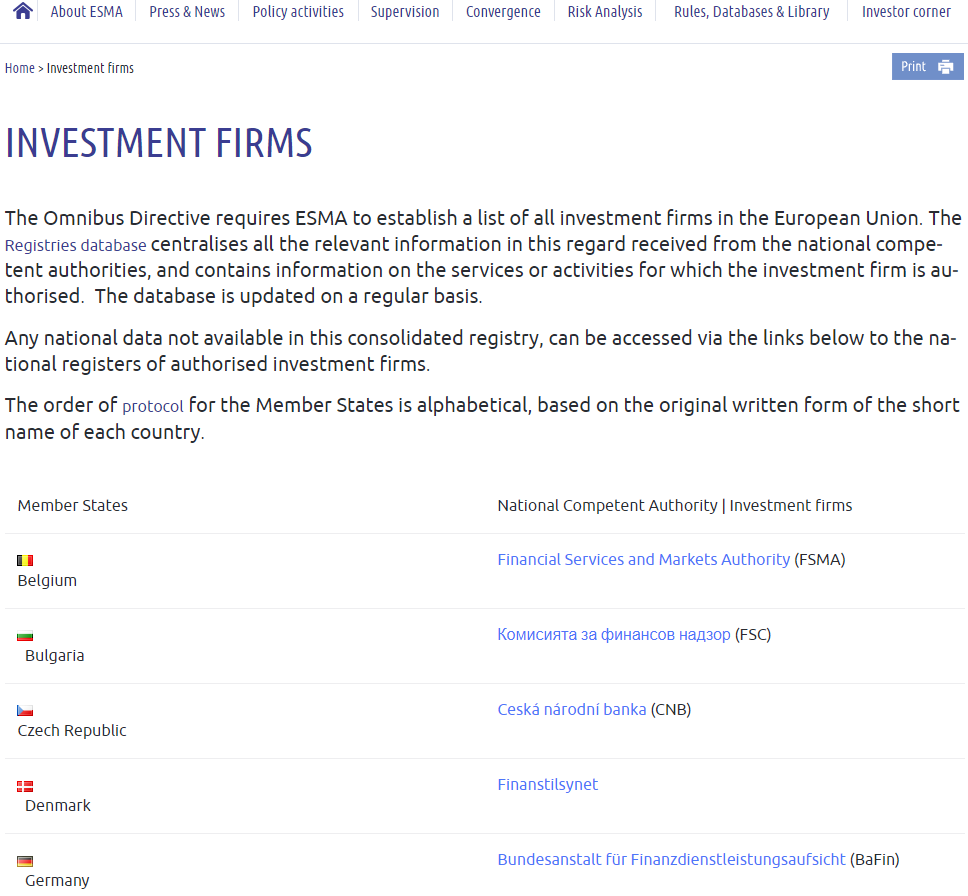968x896 pixels.
Task: Click the Print button with printer icon
Action: 927,67
